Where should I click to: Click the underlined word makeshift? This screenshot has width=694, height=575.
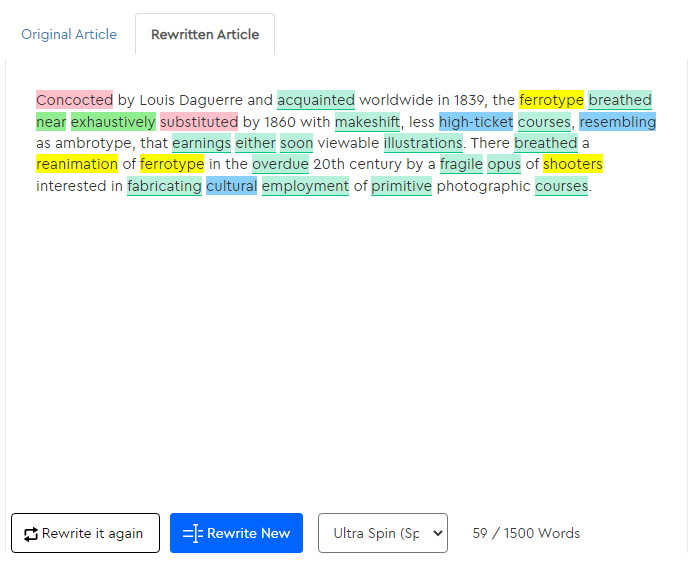(x=367, y=122)
